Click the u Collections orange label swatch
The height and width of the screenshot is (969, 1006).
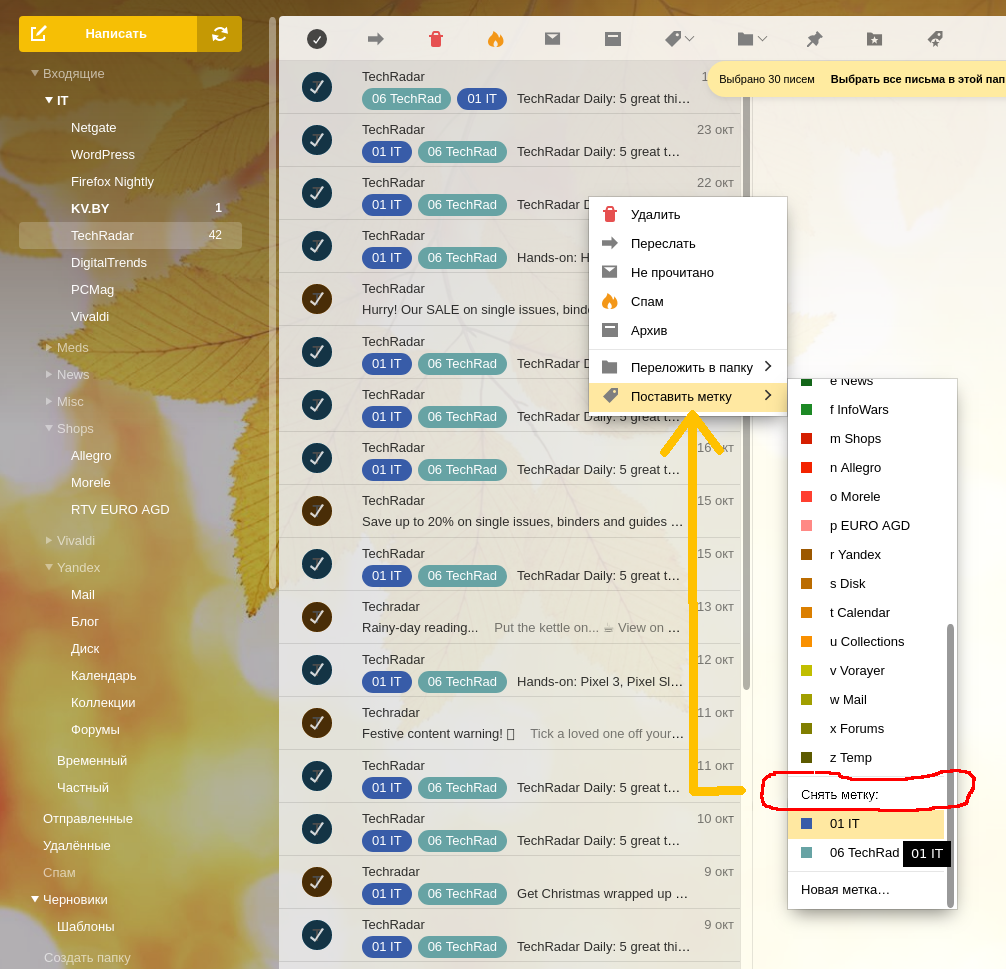[x=806, y=641]
